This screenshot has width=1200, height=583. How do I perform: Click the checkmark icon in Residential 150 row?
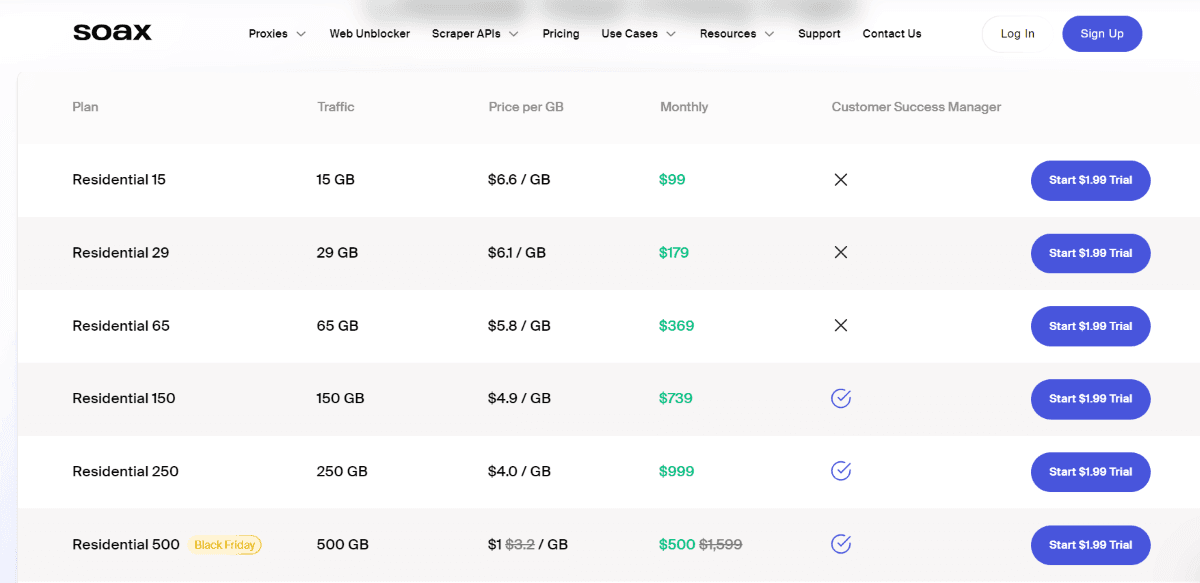pyautogui.click(x=841, y=398)
